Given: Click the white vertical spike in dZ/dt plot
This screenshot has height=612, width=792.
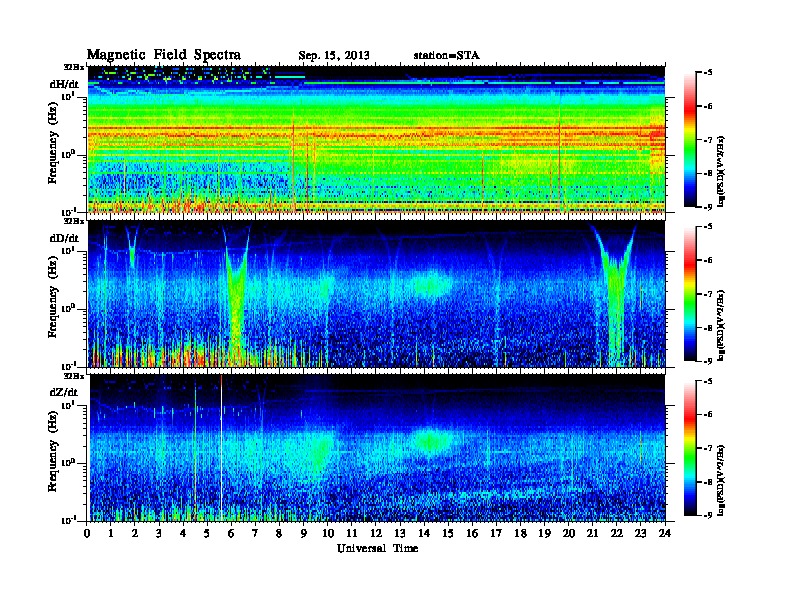Looking at the screenshot, I should pos(221,448).
